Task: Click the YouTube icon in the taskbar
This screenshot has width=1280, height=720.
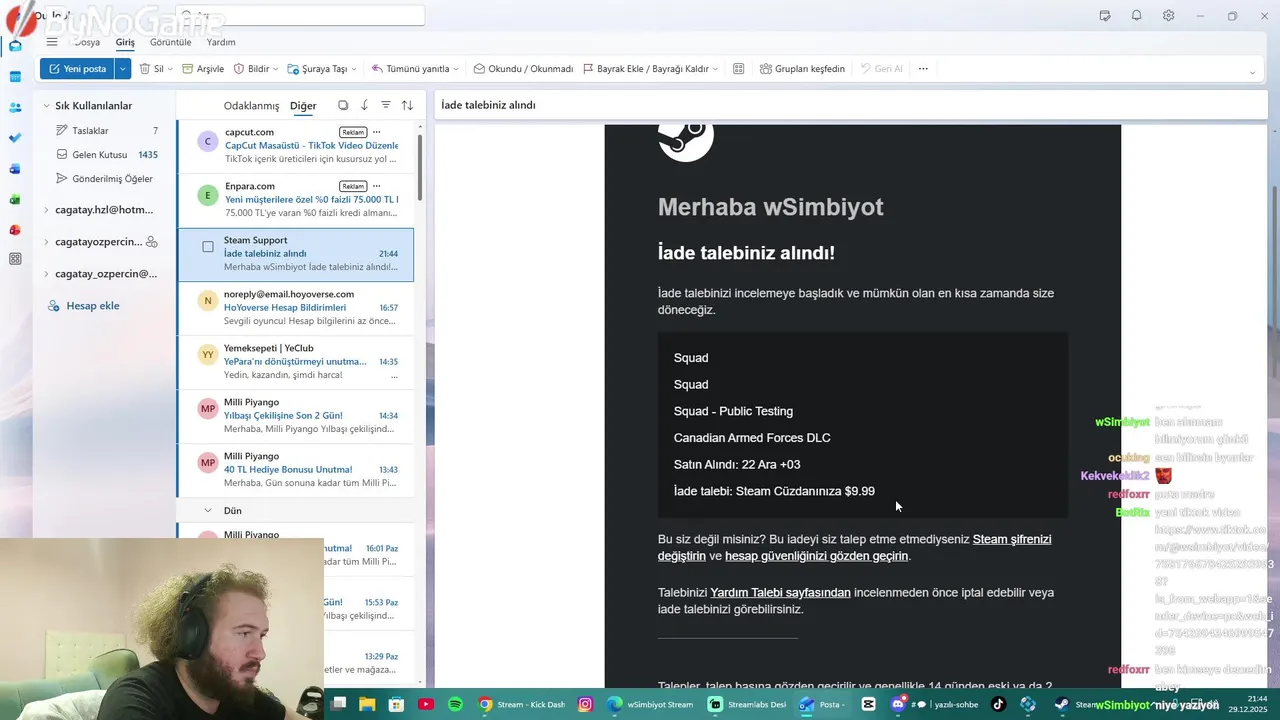Action: point(426,704)
